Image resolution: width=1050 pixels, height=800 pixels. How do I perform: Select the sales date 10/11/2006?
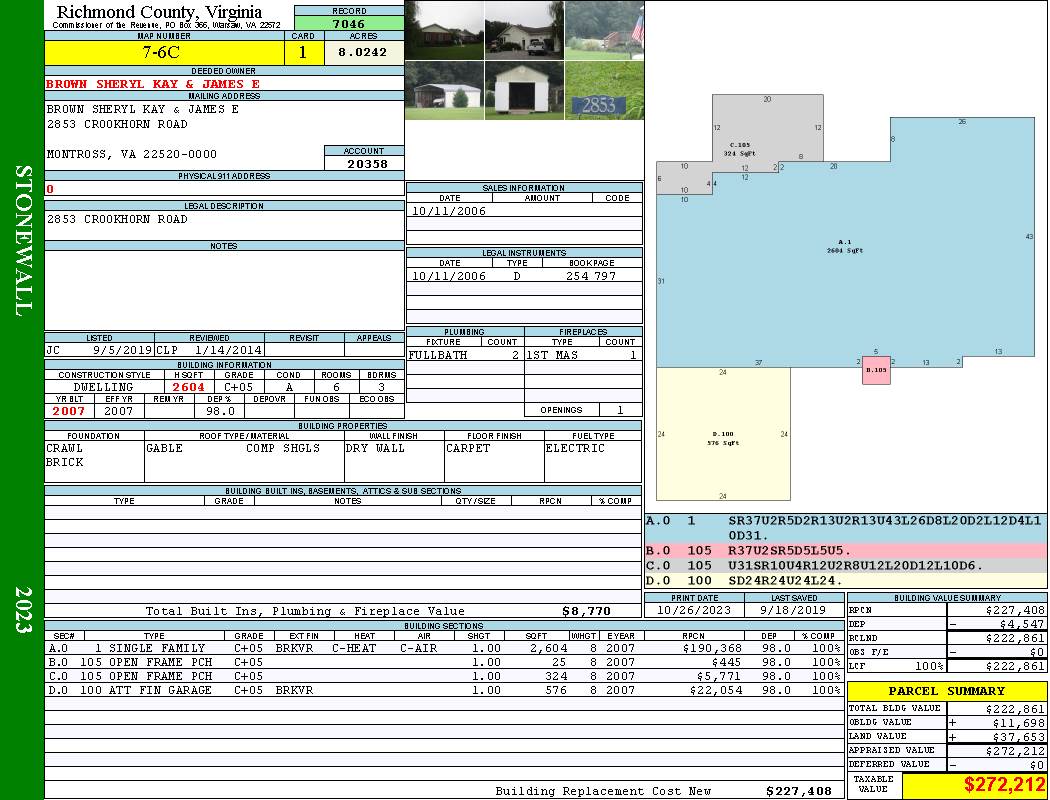[449, 211]
